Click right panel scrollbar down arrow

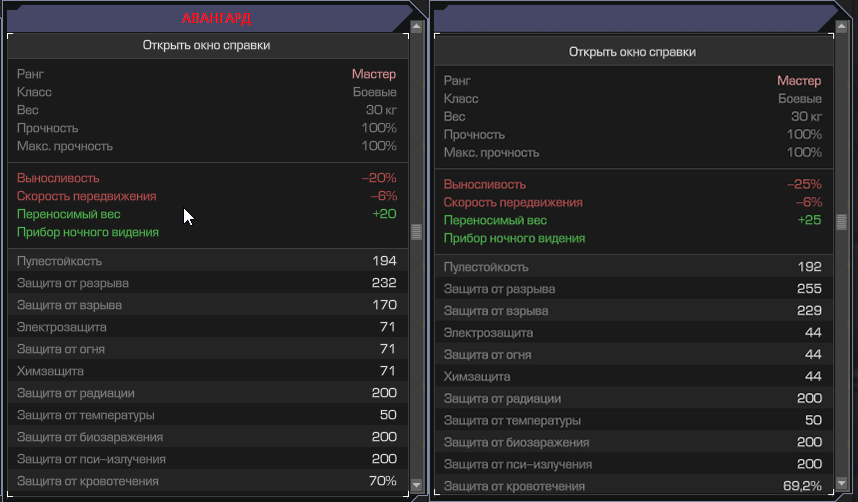point(842,483)
